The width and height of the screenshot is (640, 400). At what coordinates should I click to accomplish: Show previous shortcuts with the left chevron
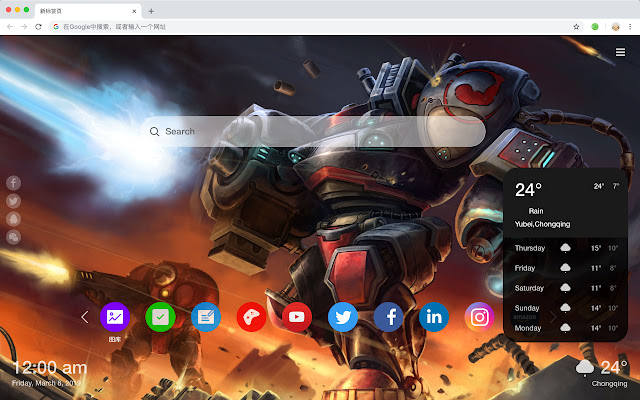tap(84, 317)
